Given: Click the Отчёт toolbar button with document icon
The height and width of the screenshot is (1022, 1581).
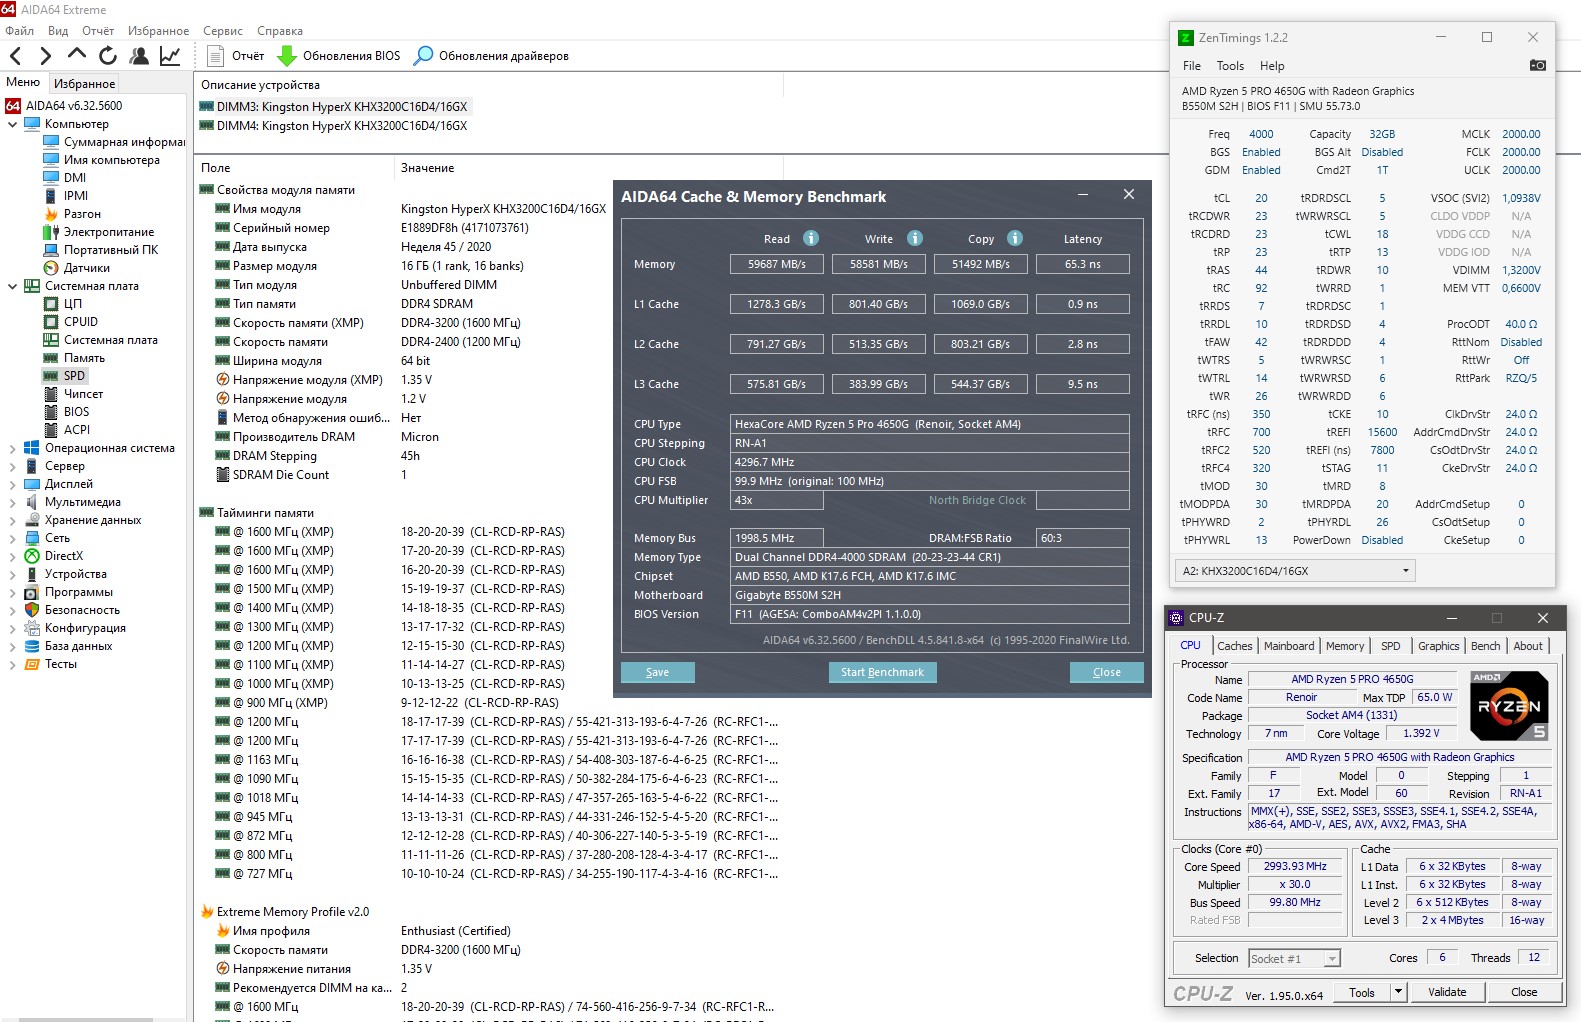Looking at the screenshot, I should (236, 56).
